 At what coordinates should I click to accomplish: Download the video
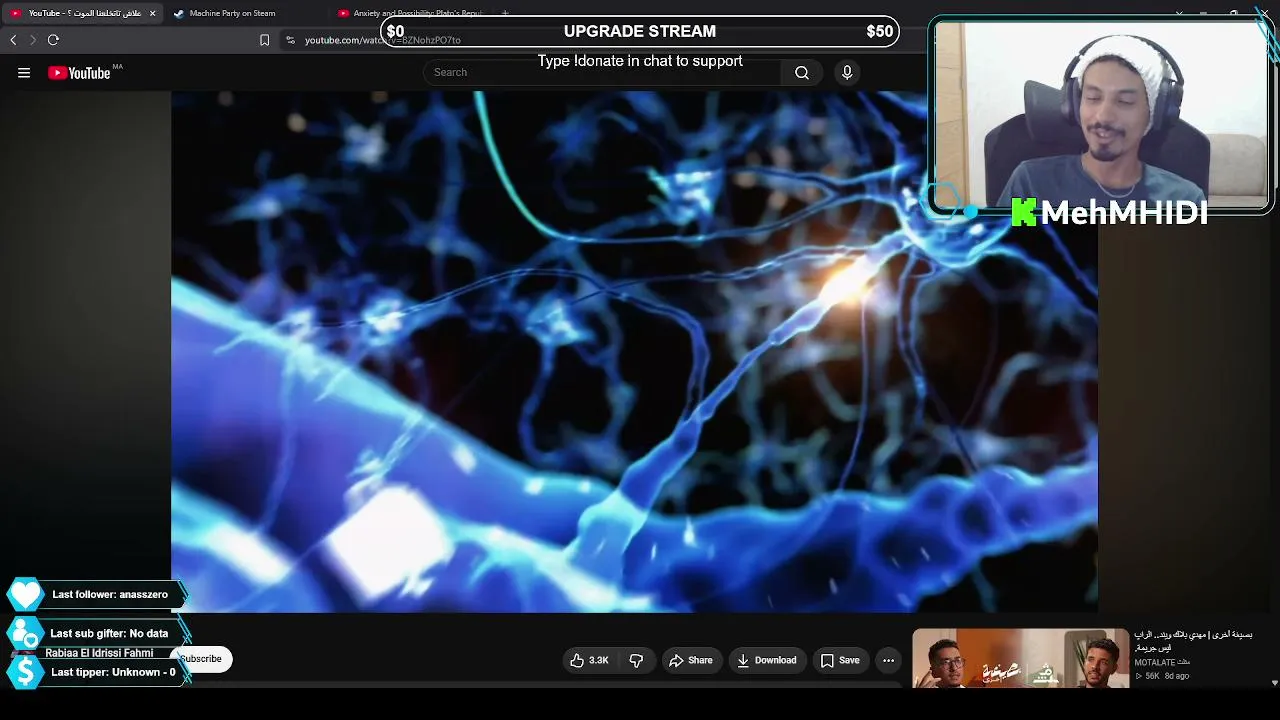tap(767, 660)
